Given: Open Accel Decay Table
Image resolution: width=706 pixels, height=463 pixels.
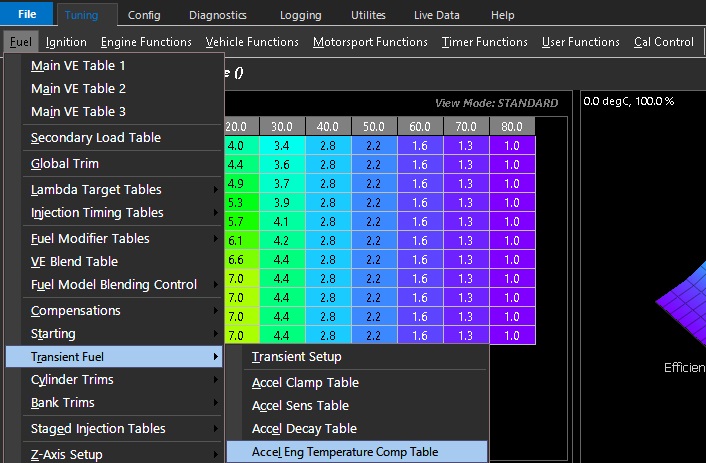Looking at the screenshot, I should 357,429.
